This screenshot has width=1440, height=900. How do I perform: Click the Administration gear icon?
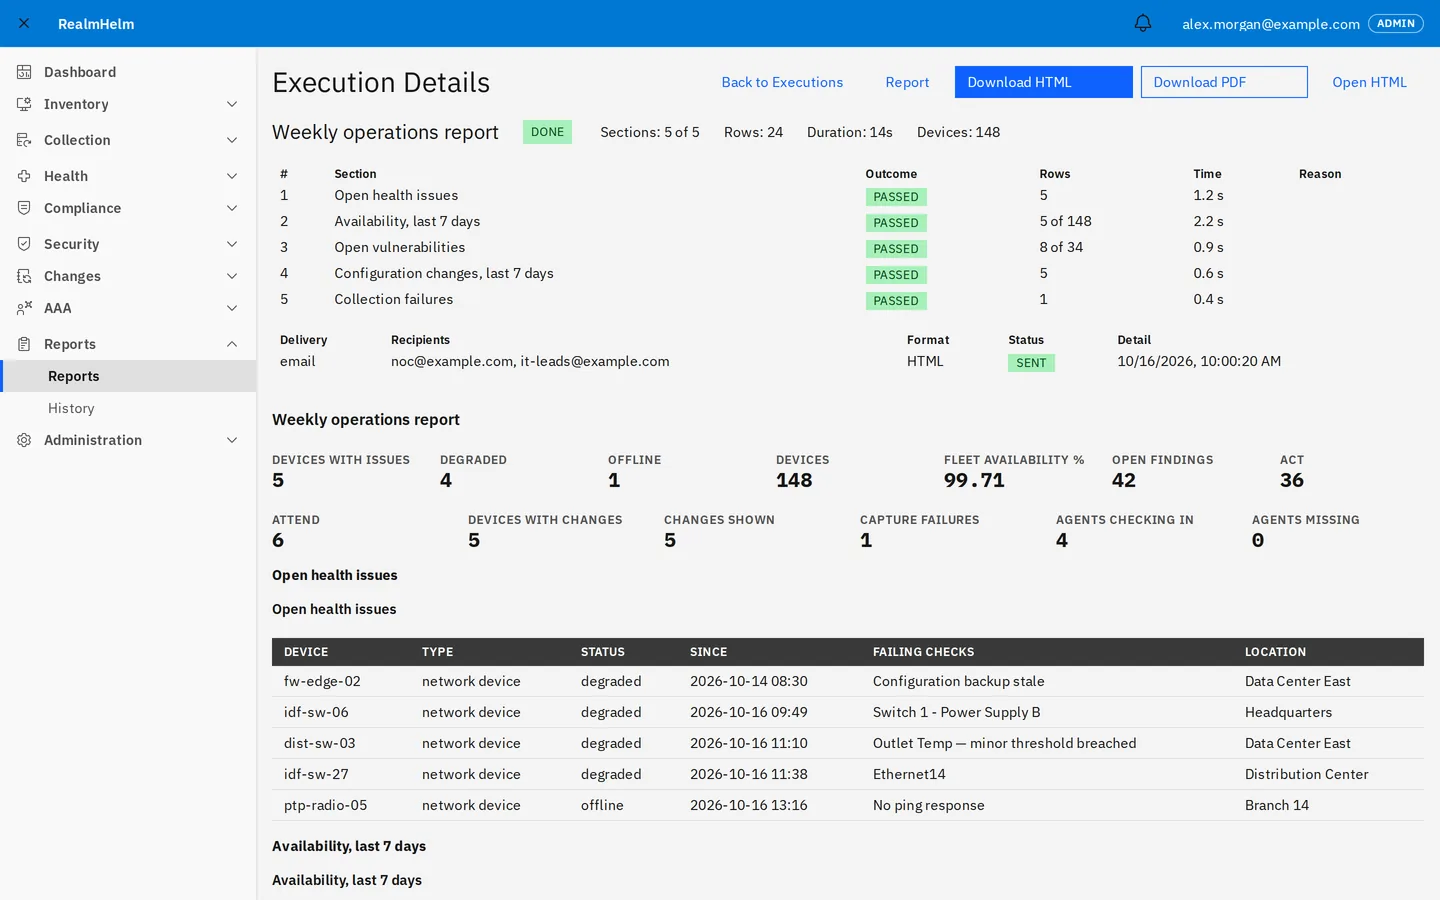(24, 440)
